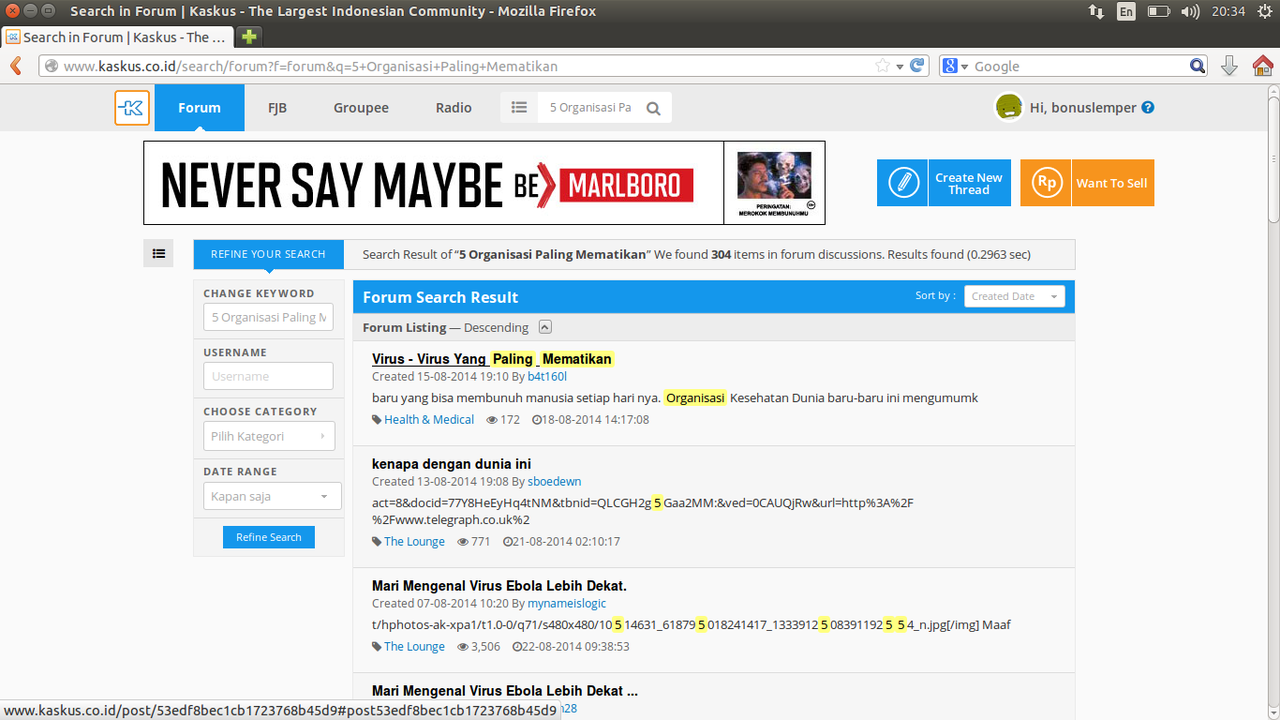Click the tag icon beside Health & Medical
Image resolution: width=1280 pixels, height=720 pixels.
point(377,420)
